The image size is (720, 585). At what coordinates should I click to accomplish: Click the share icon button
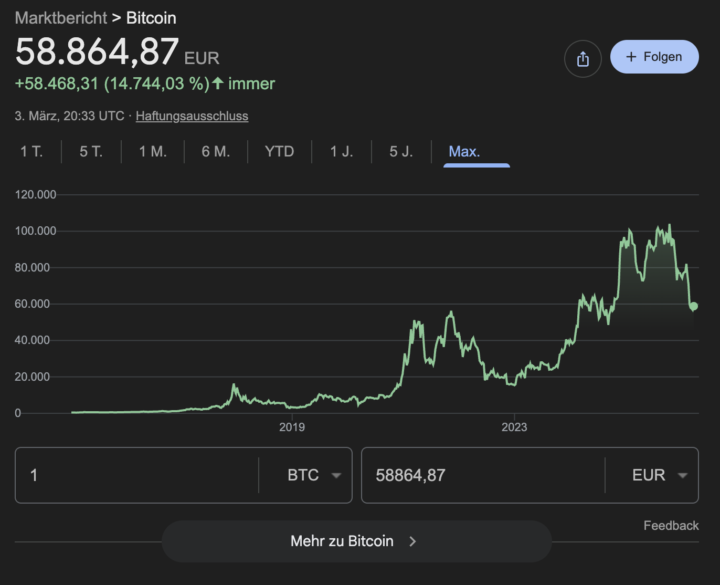coord(583,58)
